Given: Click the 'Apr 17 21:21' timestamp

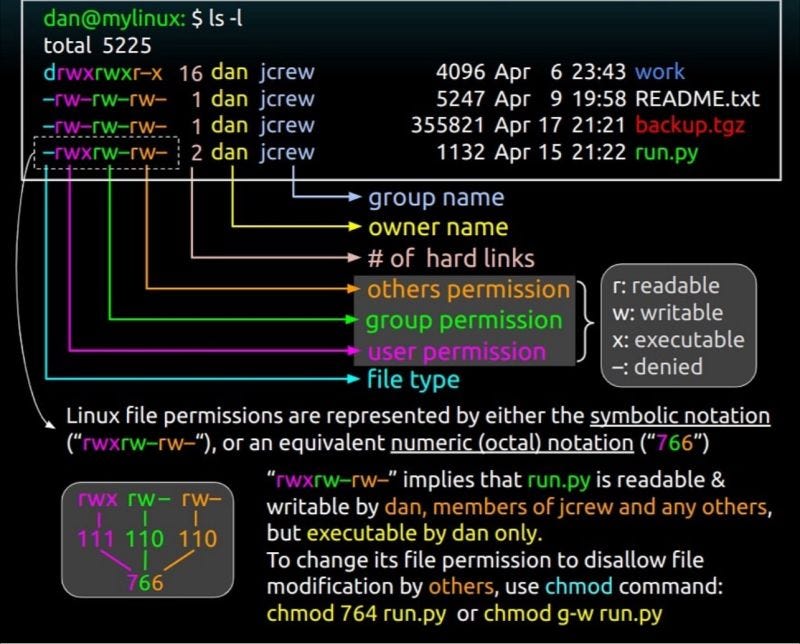Looking at the screenshot, I should [560, 126].
